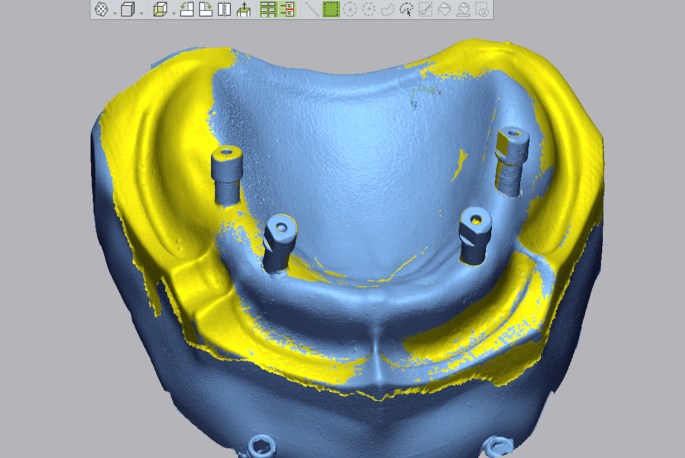The height and width of the screenshot is (458, 685).
Task: Rotate view clockwise icon
Action: (205, 9)
